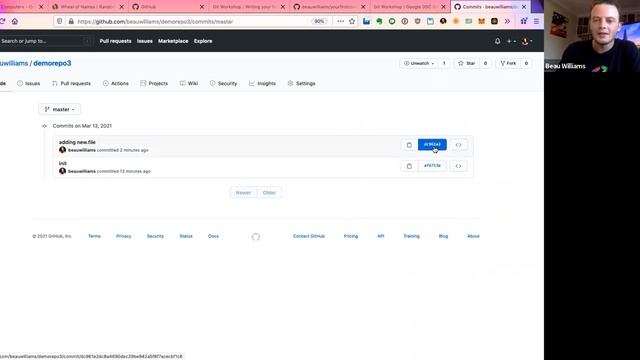Click the Older pagination button
Viewport: 640px width, 360px height.
pos(269,193)
